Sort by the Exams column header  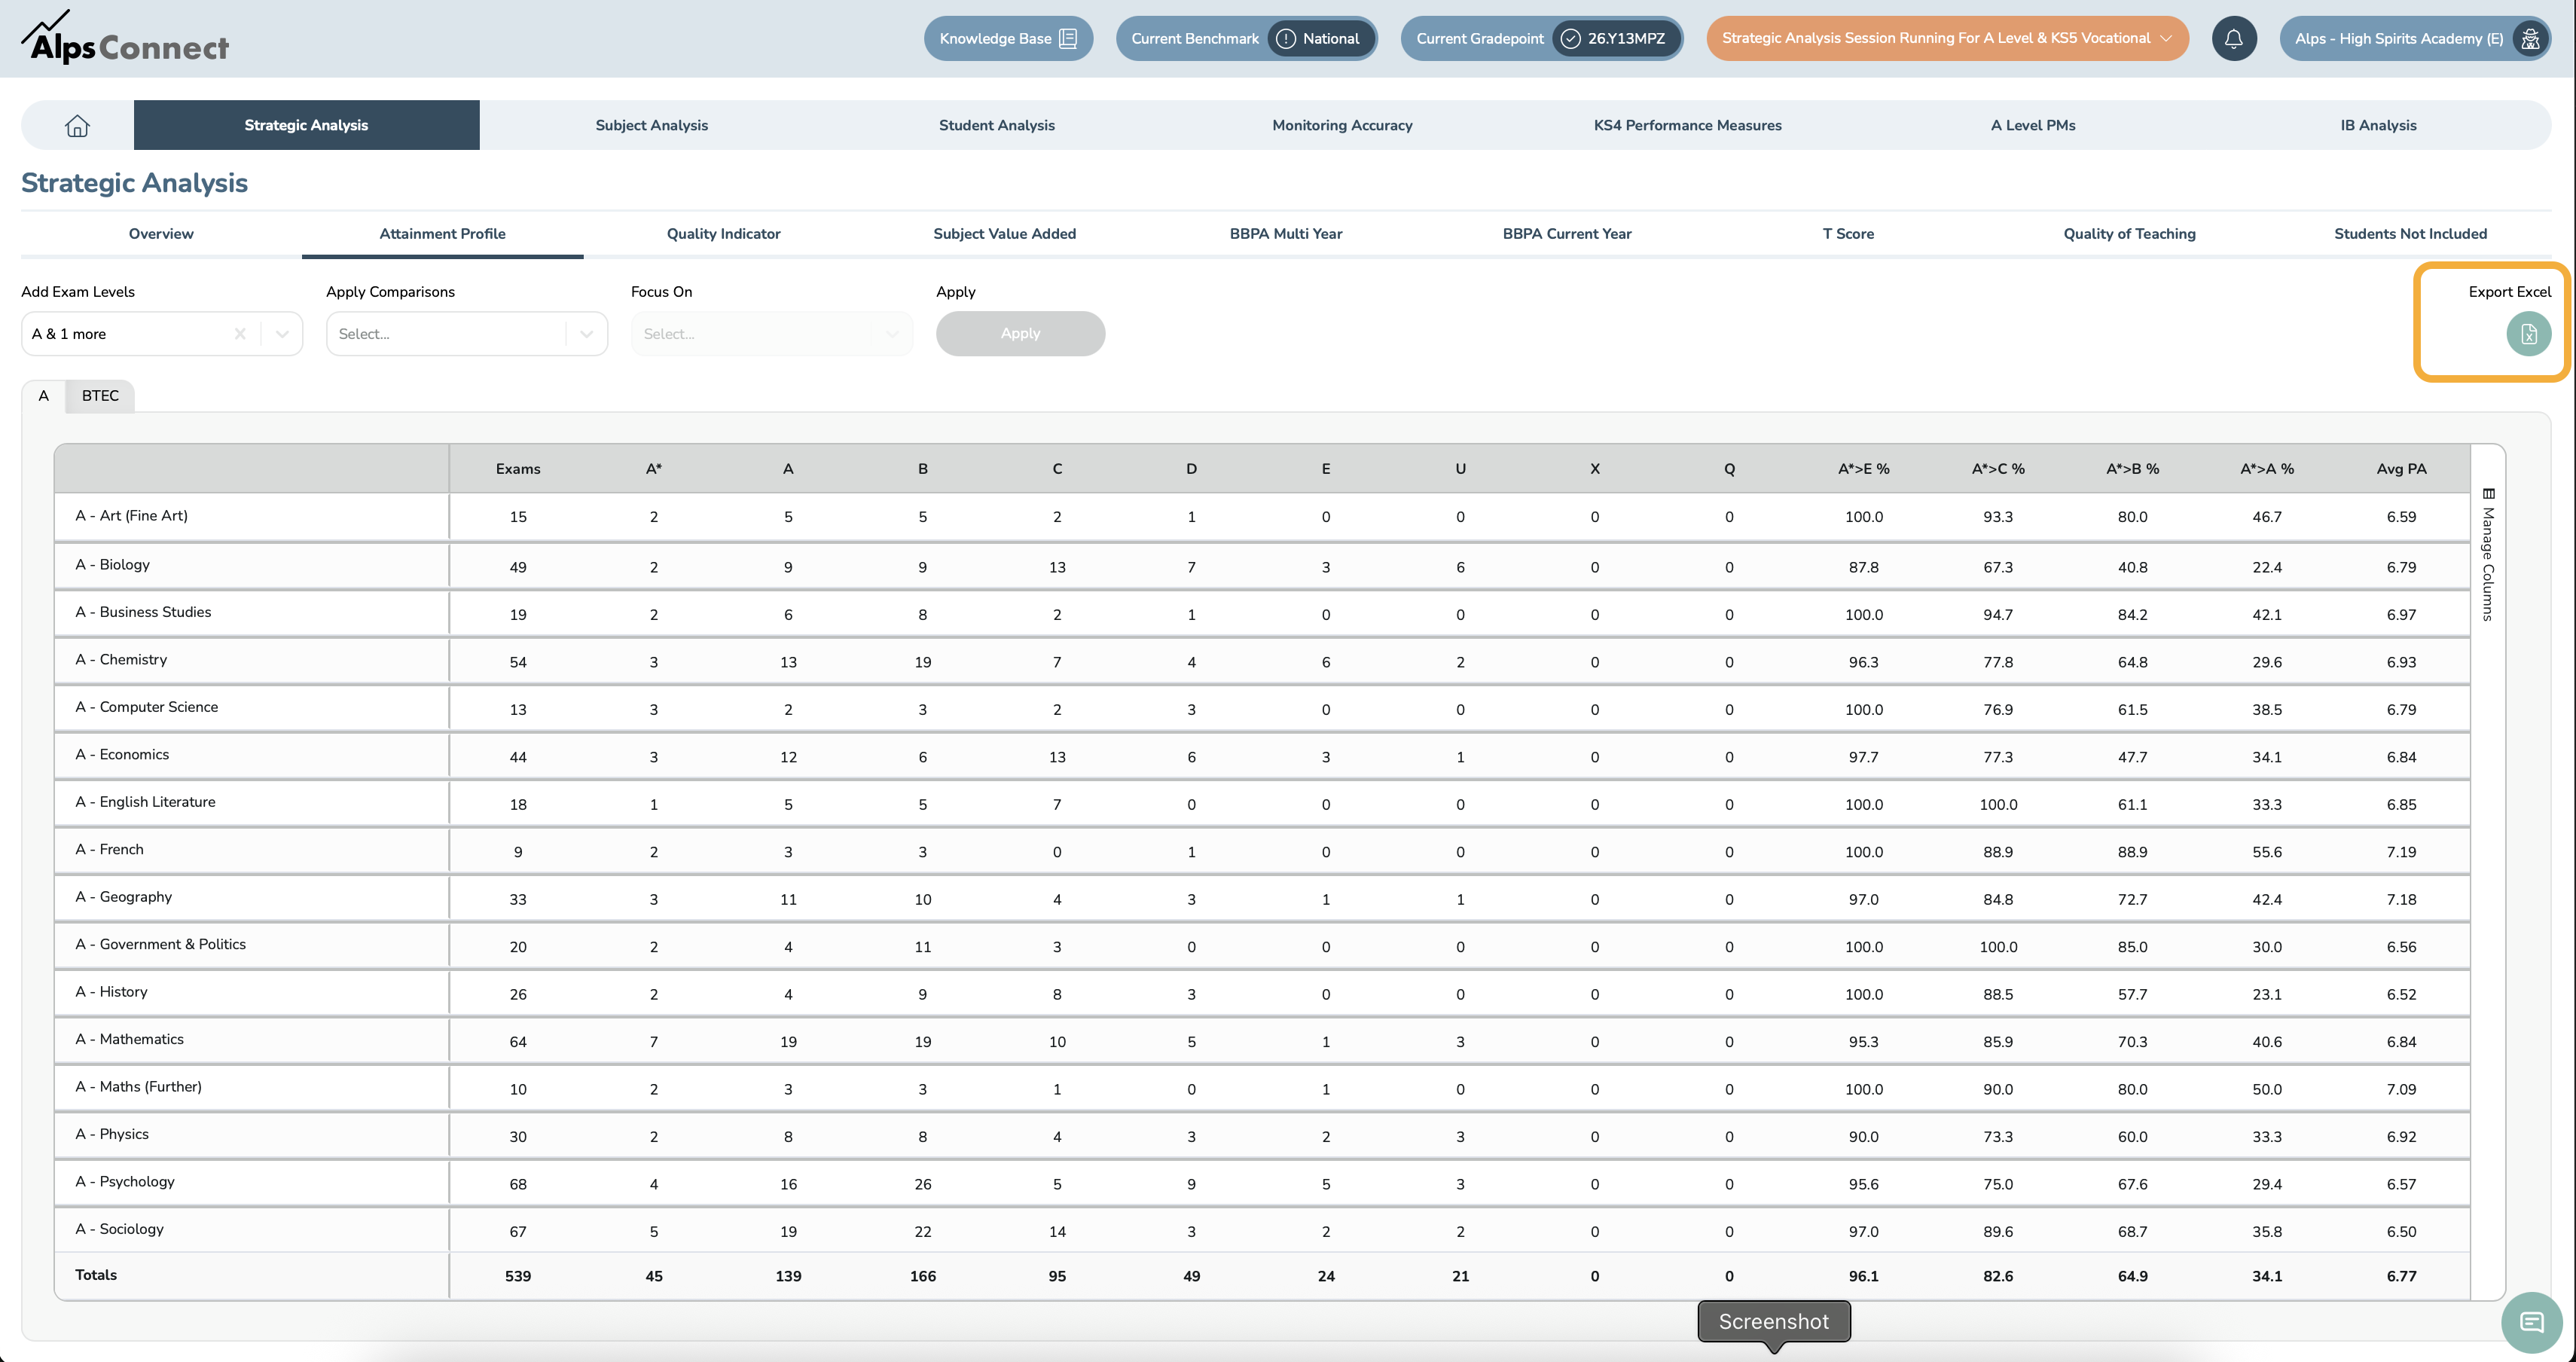[518, 469]
